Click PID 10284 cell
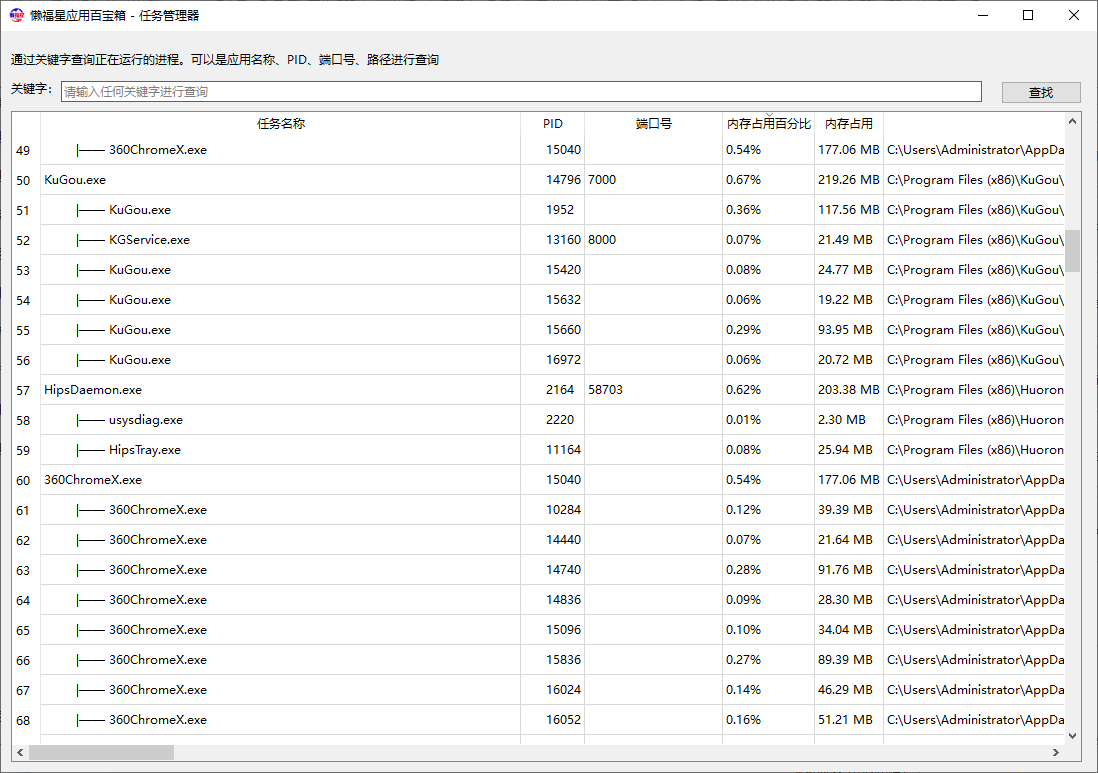This screenshot has width=1098, height=773. point(563,510)
